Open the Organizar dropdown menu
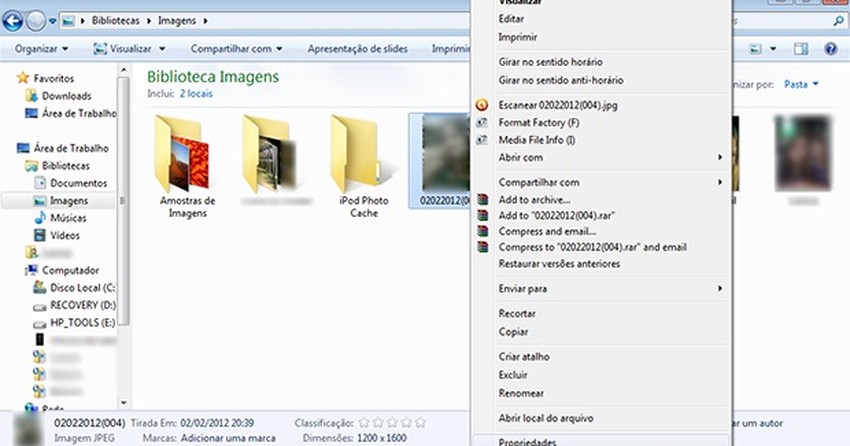 click(42, 48)
